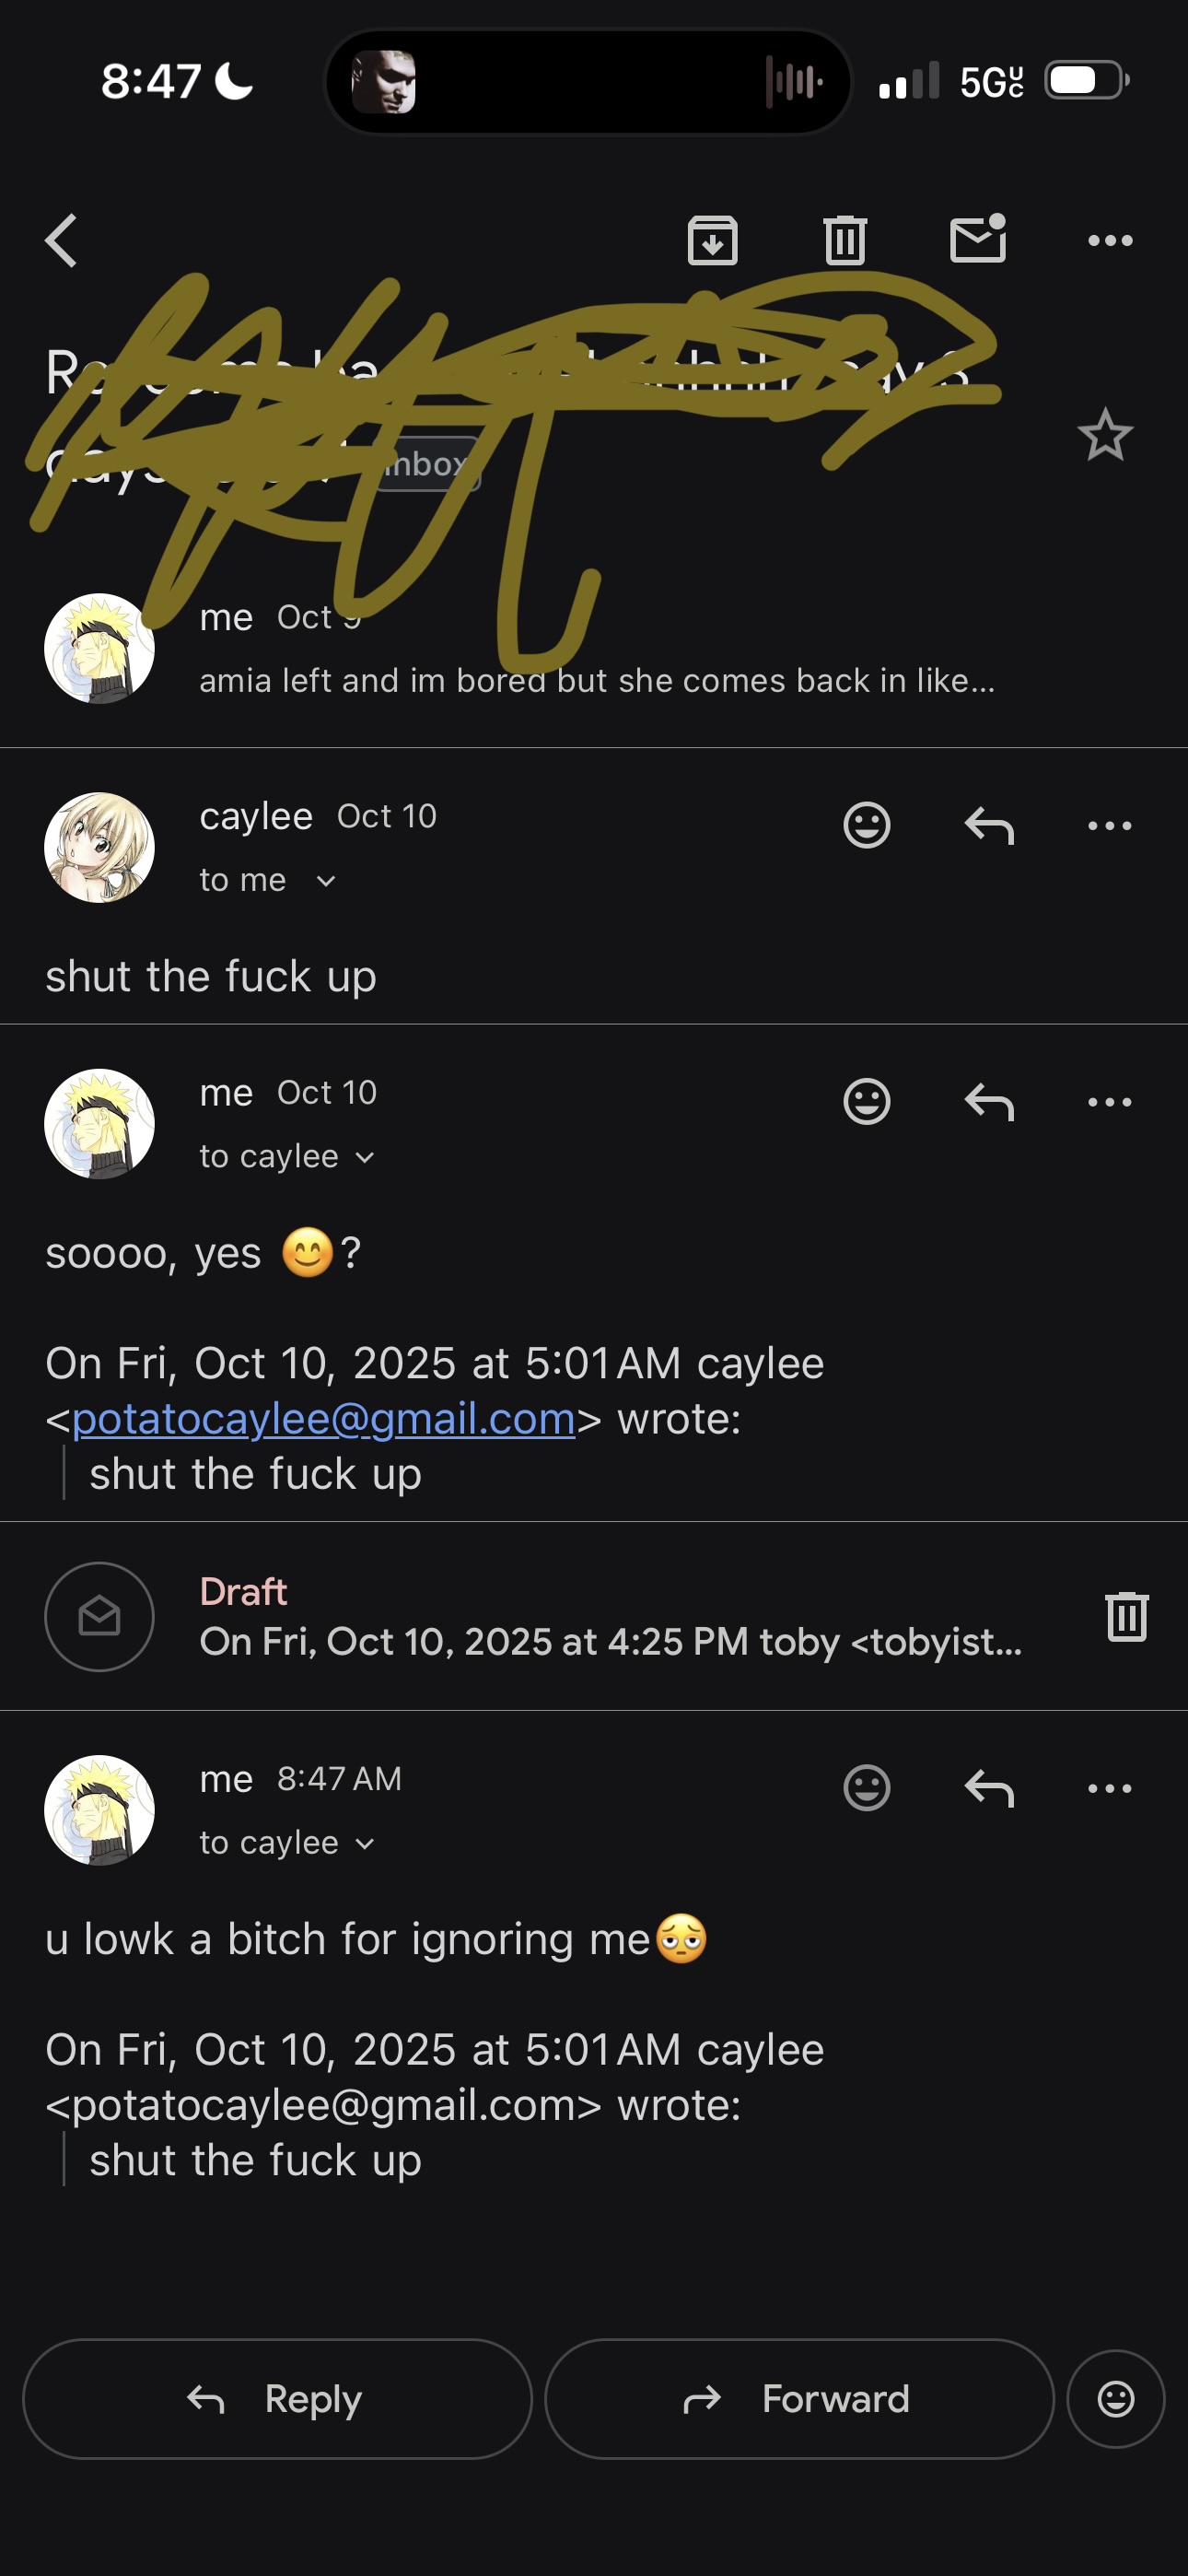This screenshot has height=2576, width=1188.
Task: Open the Draft message row
Action: (610, 1616)
